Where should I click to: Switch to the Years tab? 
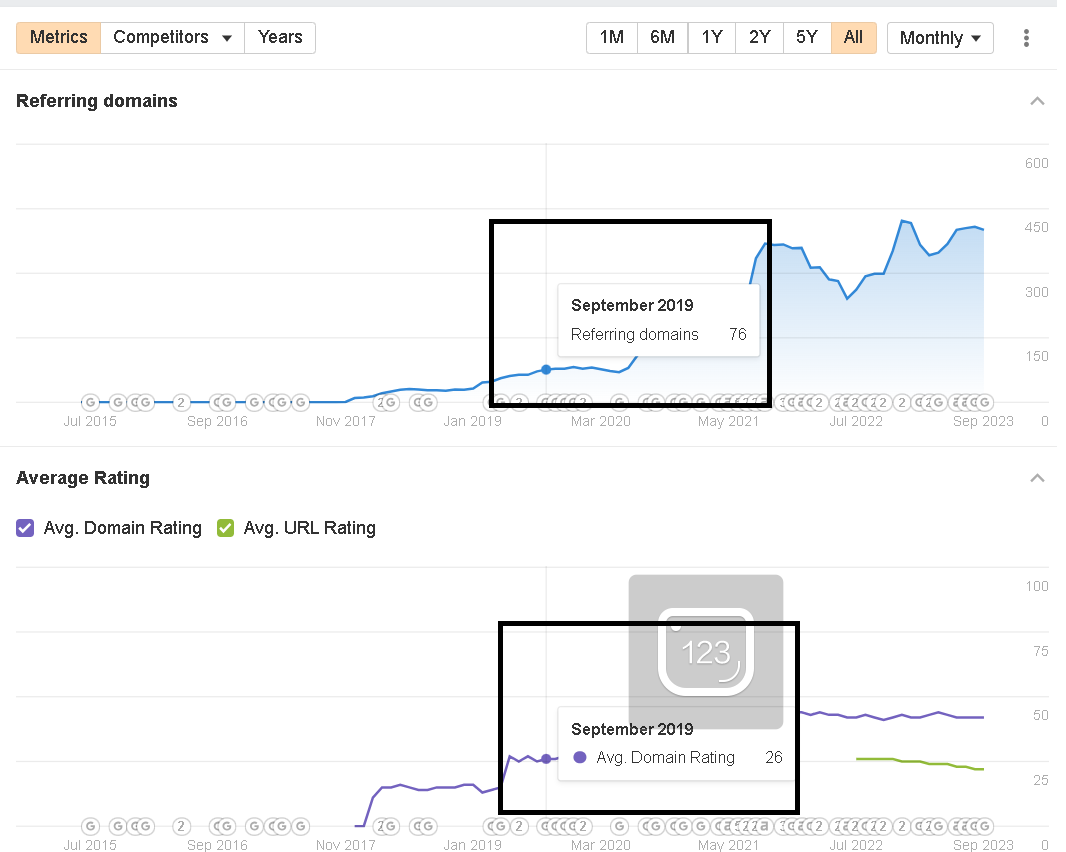pos(279,38)
